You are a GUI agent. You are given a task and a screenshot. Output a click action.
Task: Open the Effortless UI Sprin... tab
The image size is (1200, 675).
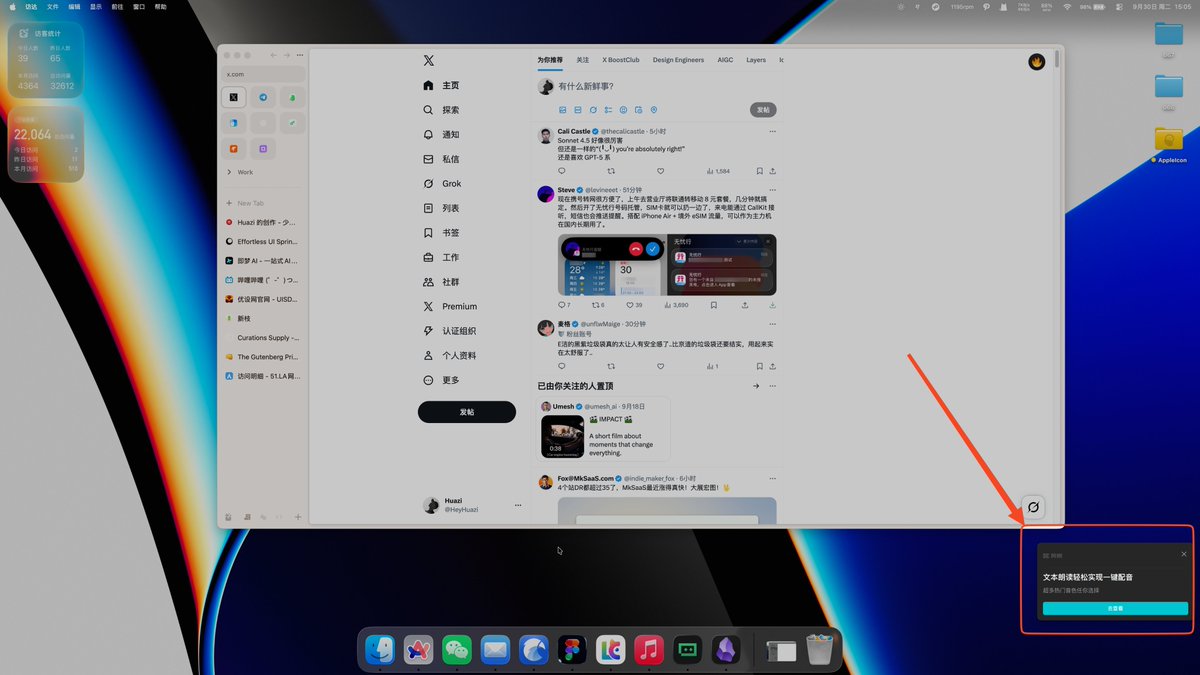click(262, 242)
